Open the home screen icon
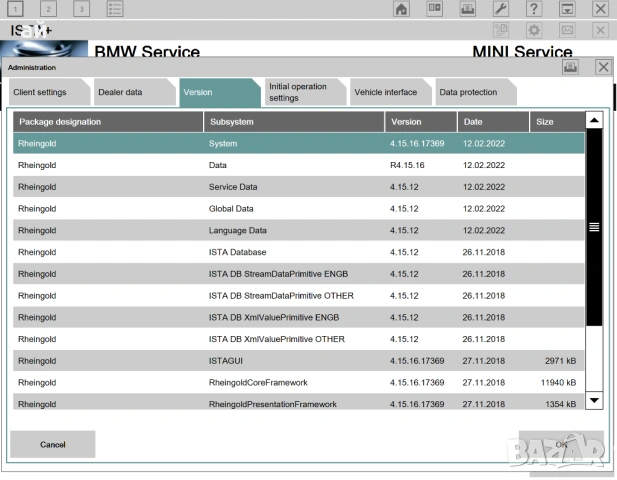617x480 pixels. 401,9
